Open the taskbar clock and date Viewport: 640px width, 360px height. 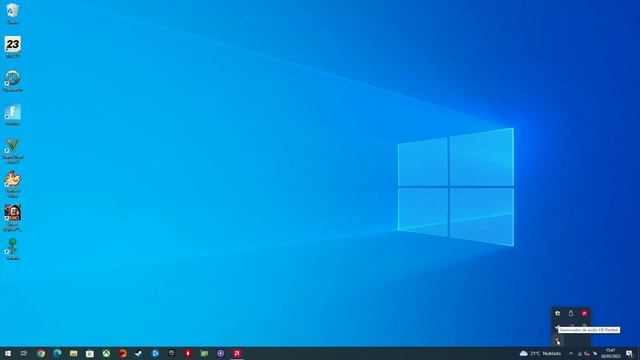pos(611,353)
